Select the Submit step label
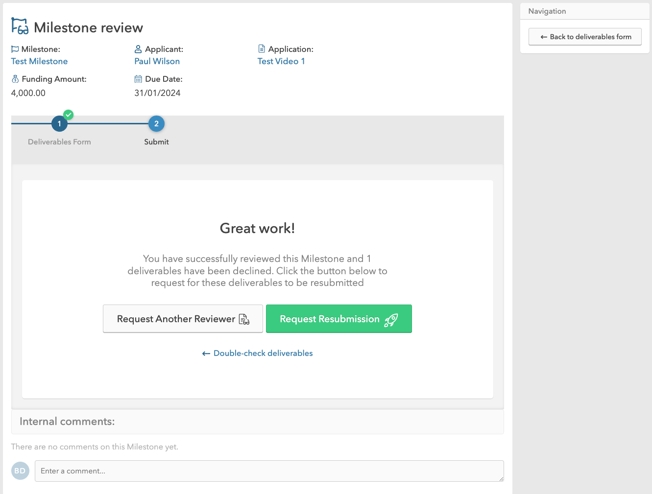The width and height of the screenshot is (652, 494). click(x=156, y=142)
